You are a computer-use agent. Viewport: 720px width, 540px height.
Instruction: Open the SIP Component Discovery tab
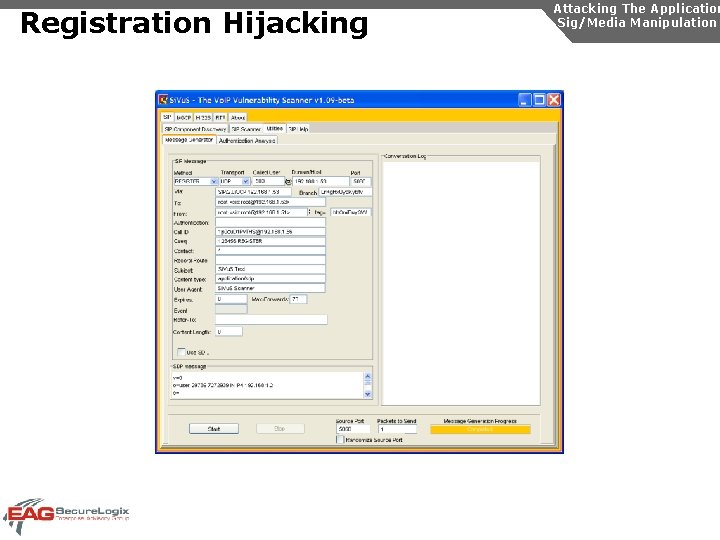click(x=195, y=129)
